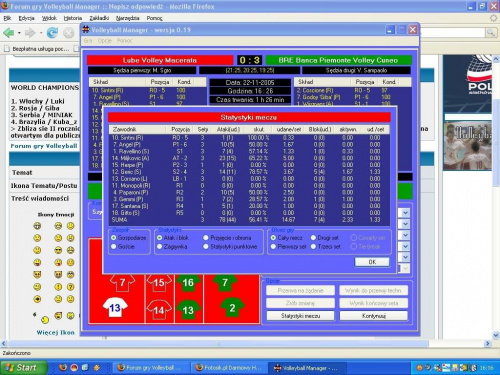Click the green number 16 jersey
The height and width of the screenshot is (375, 500).
click(x=188, y=283)
